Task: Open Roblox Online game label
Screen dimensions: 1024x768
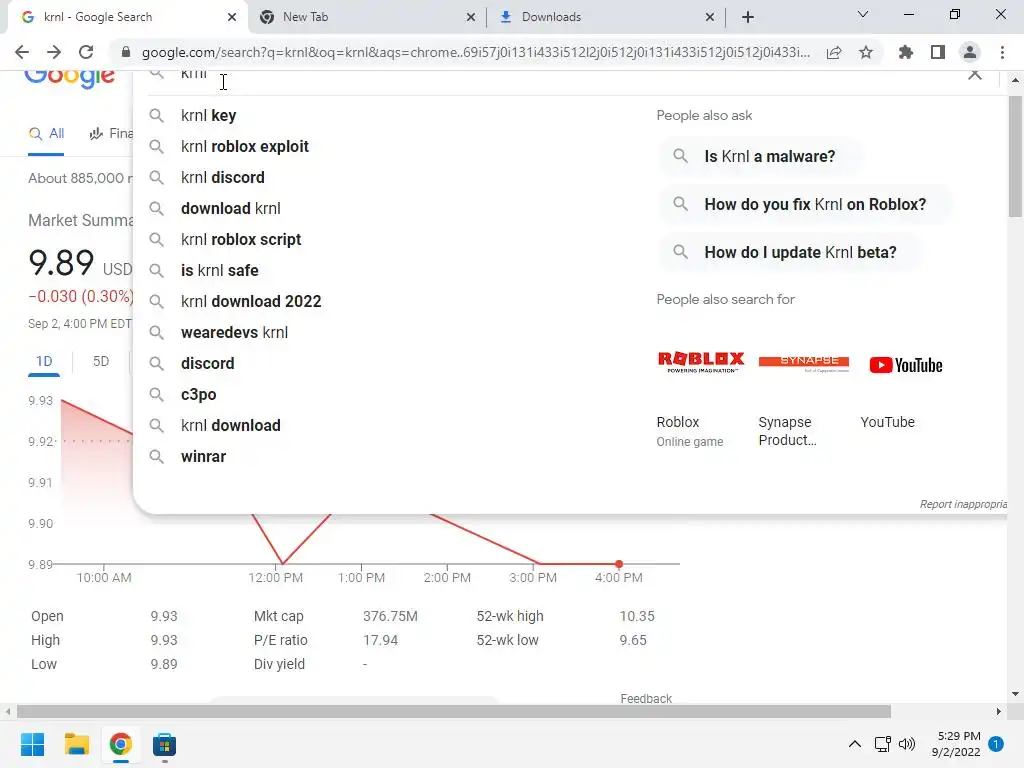Action: pos(690,431)
